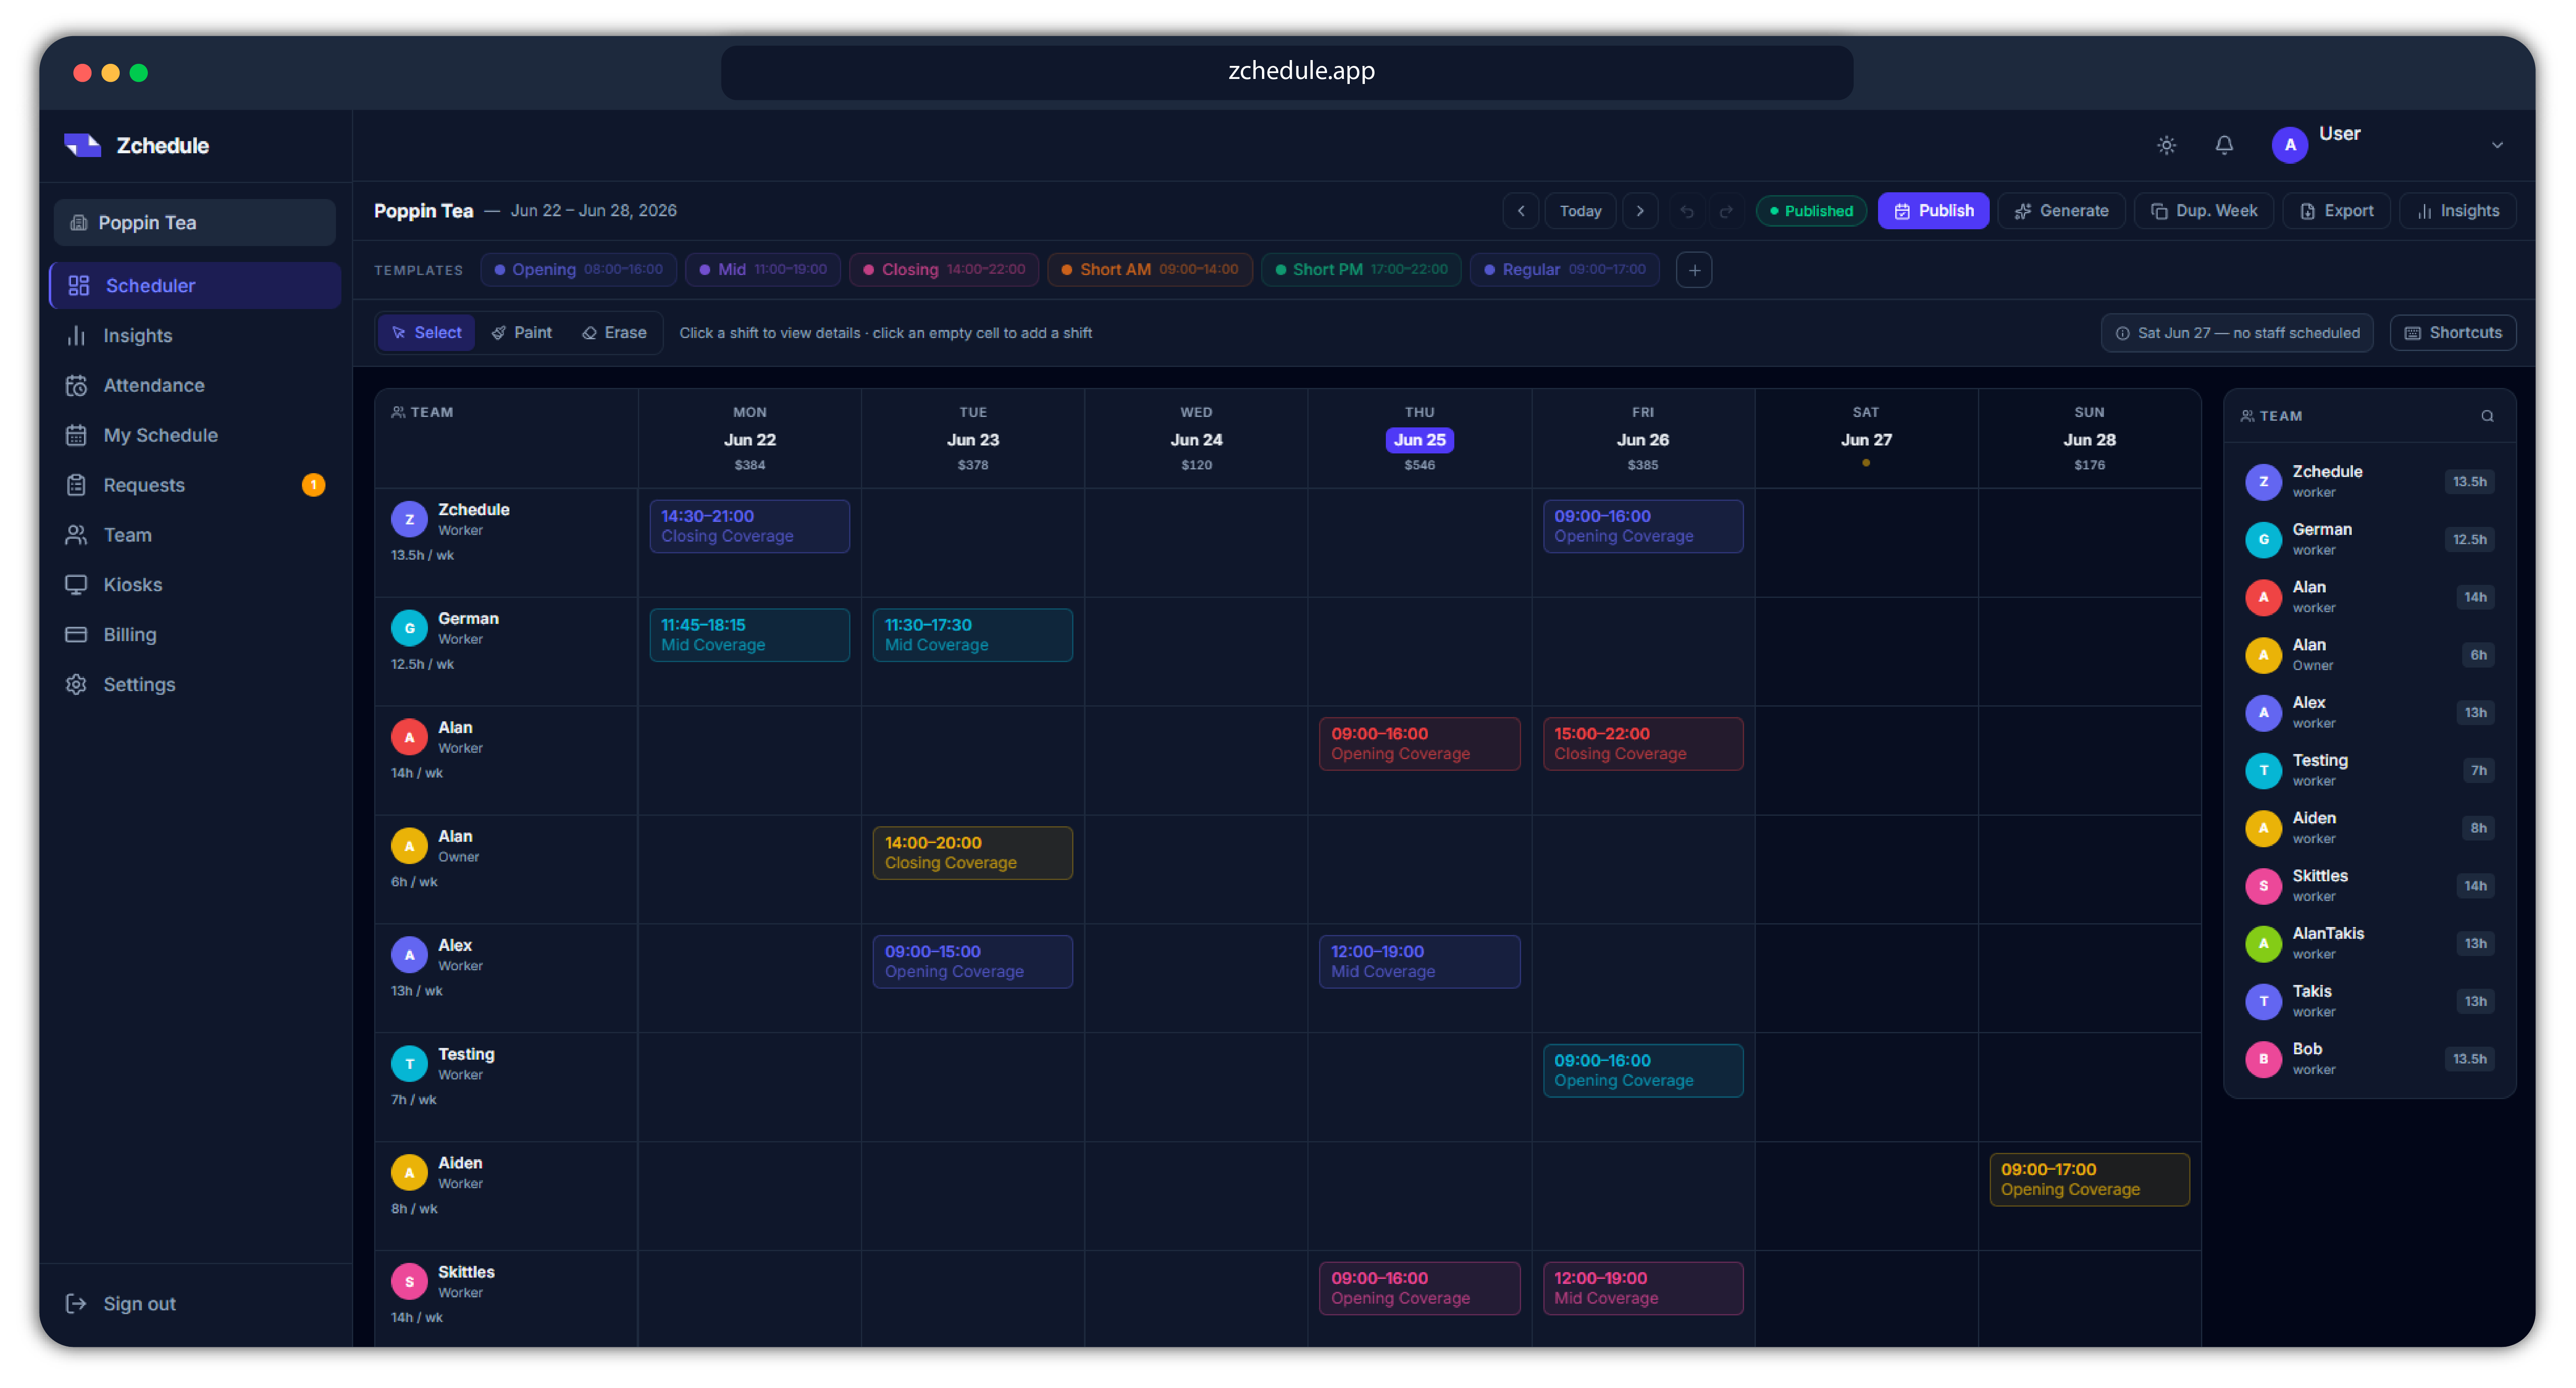Click Bob's avatar in the right team panel
2576x1388 pixels.
(x=2263, y=1059)
